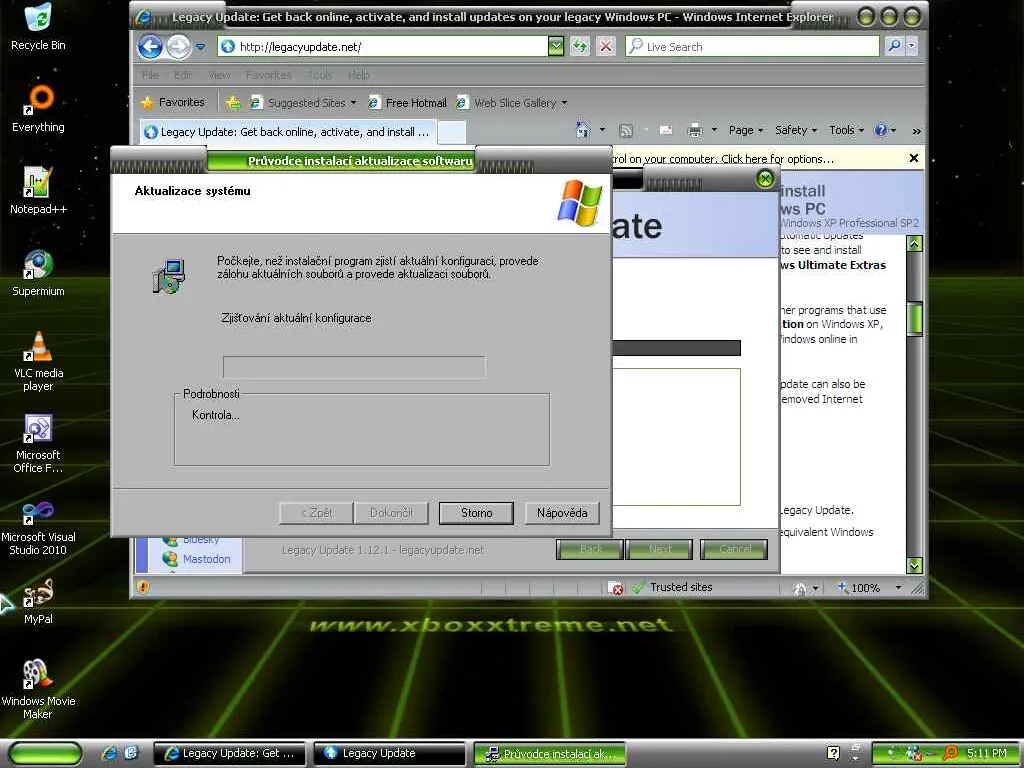Launch the Everything search icon

[x=38, y=109]
